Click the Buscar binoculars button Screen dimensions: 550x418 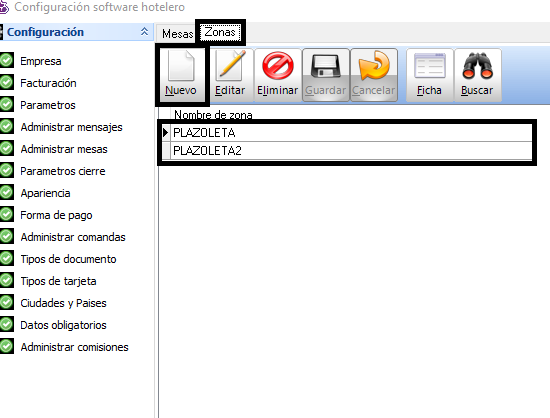(x=477, y=75)
